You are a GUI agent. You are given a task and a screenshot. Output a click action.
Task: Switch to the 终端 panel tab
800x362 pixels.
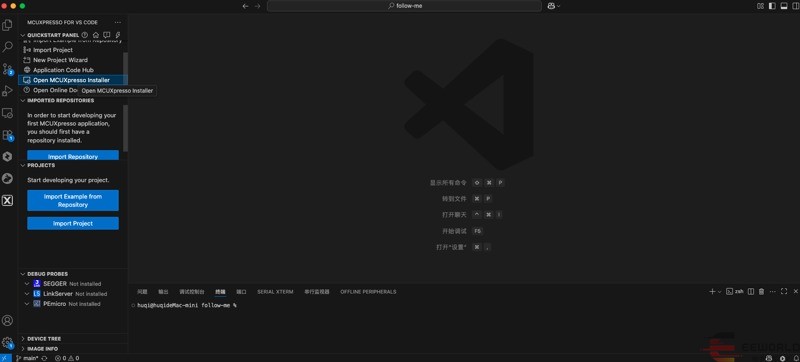pyautogui.click(x=220, y=292)
